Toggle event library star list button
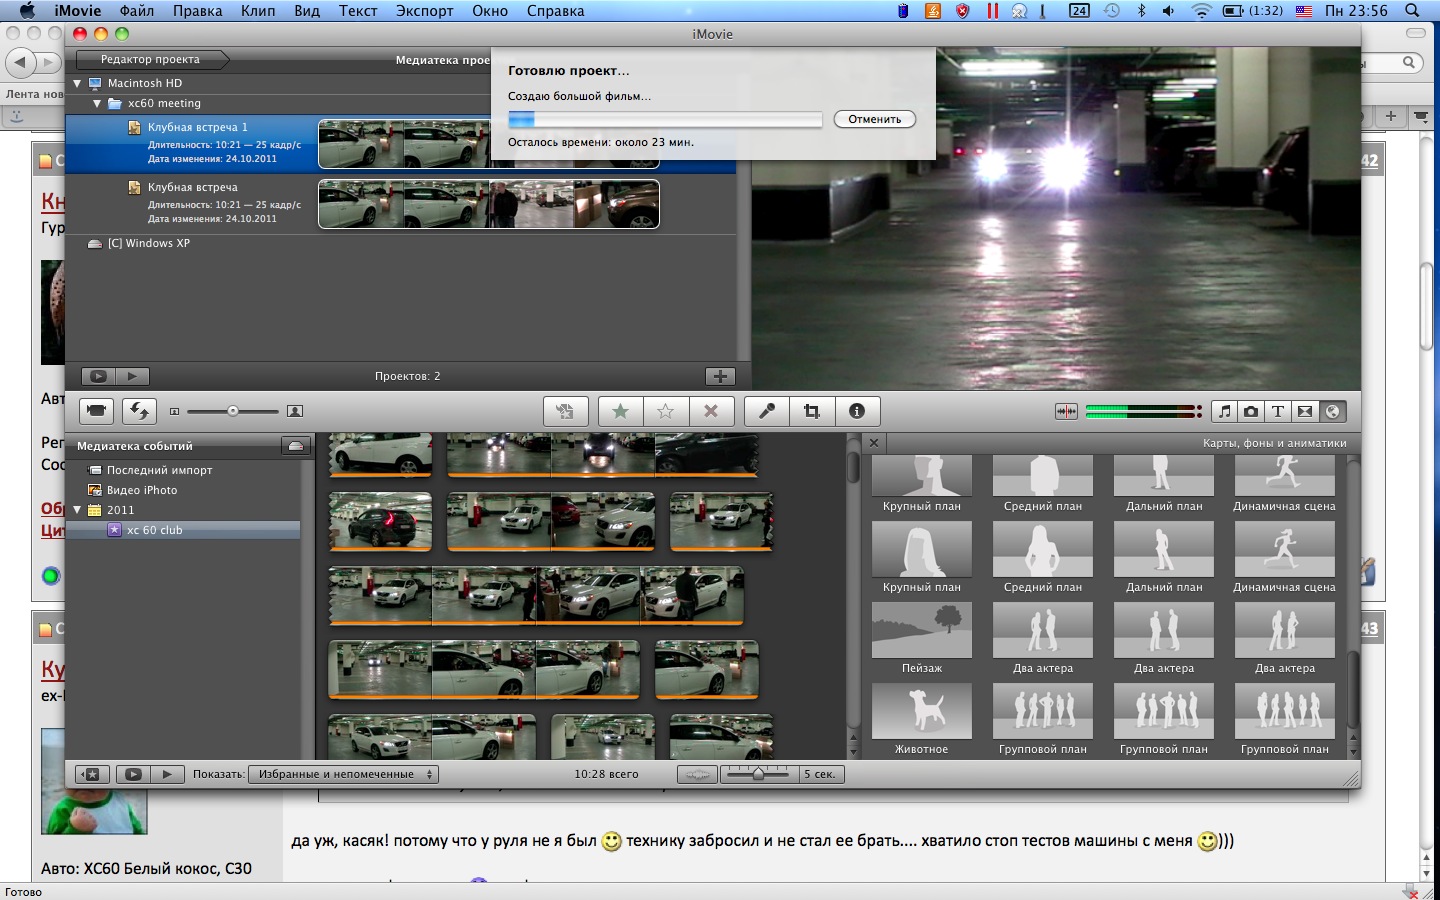 click(92, 774)
